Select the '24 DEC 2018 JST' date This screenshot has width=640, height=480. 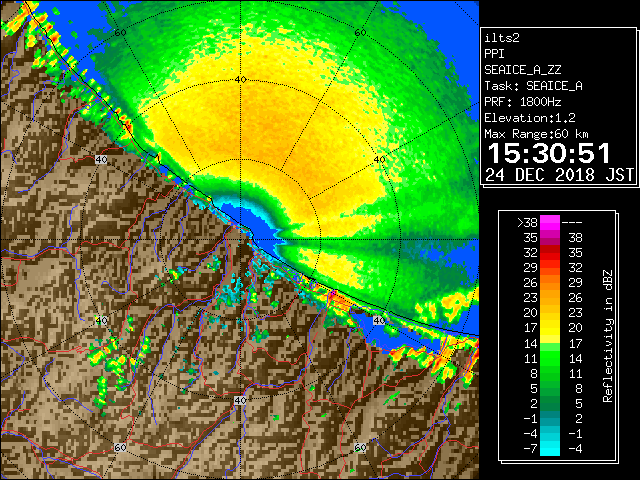560,175
